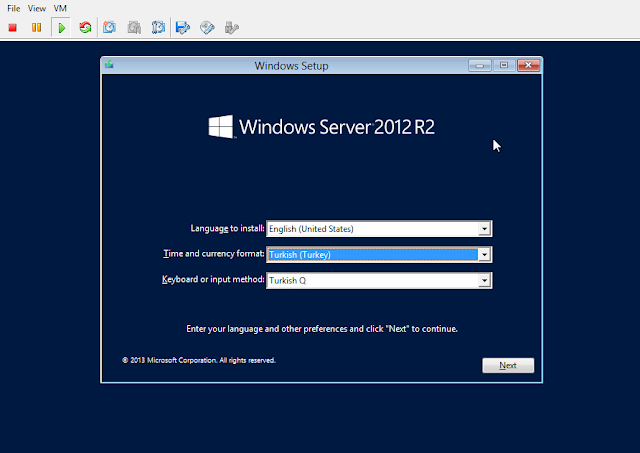Click the orange suspend VM icon
Screen dimensions: 640x453
pos(36,28)
